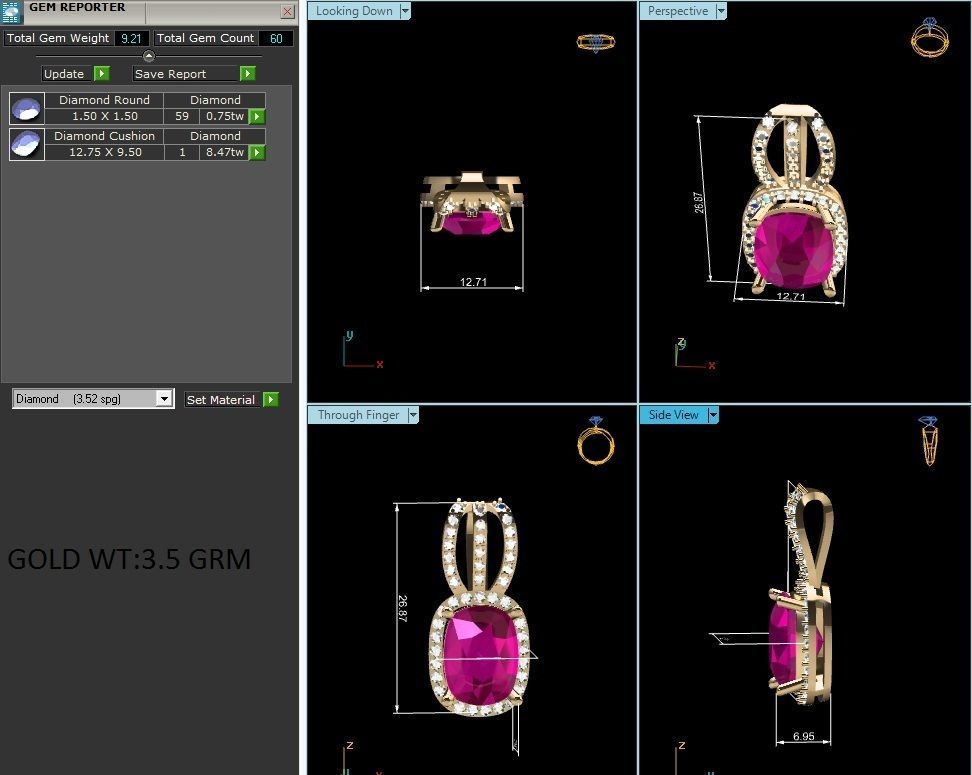Screen dimensions: 972x775
Task: Select the Looking Down viewport title
Action: (x=354, y=11)
